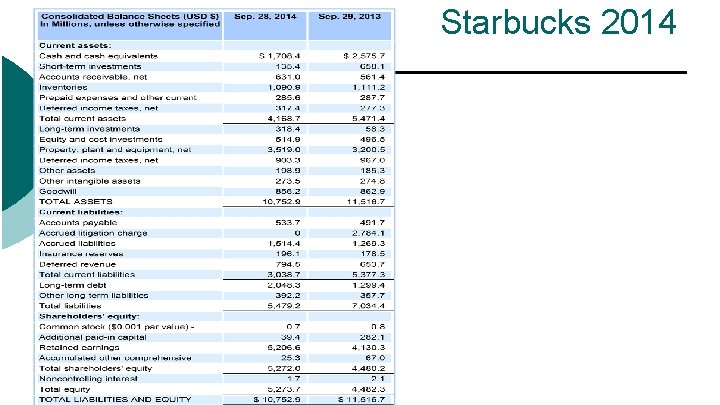Click the 'Insurance reserves' row label

(x=81, y=254)
